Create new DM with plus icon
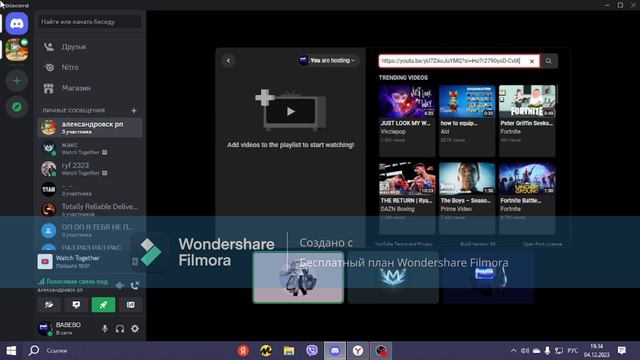 click(x=134, y=111)
